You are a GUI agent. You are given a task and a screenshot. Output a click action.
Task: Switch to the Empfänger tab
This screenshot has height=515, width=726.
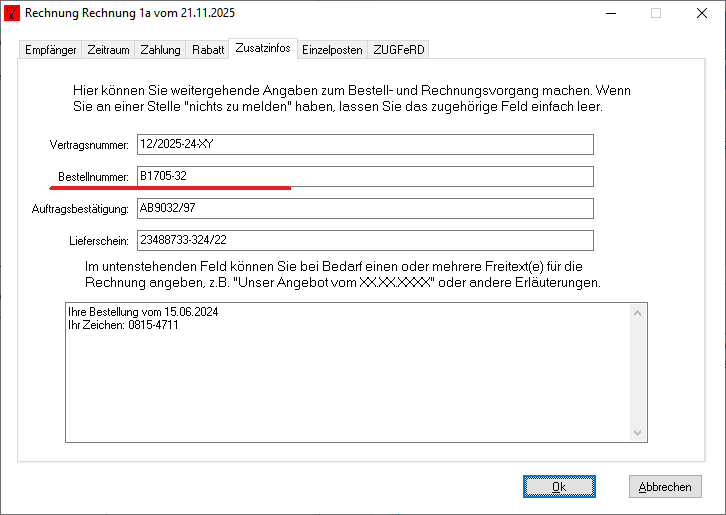(x=50, y=50)
